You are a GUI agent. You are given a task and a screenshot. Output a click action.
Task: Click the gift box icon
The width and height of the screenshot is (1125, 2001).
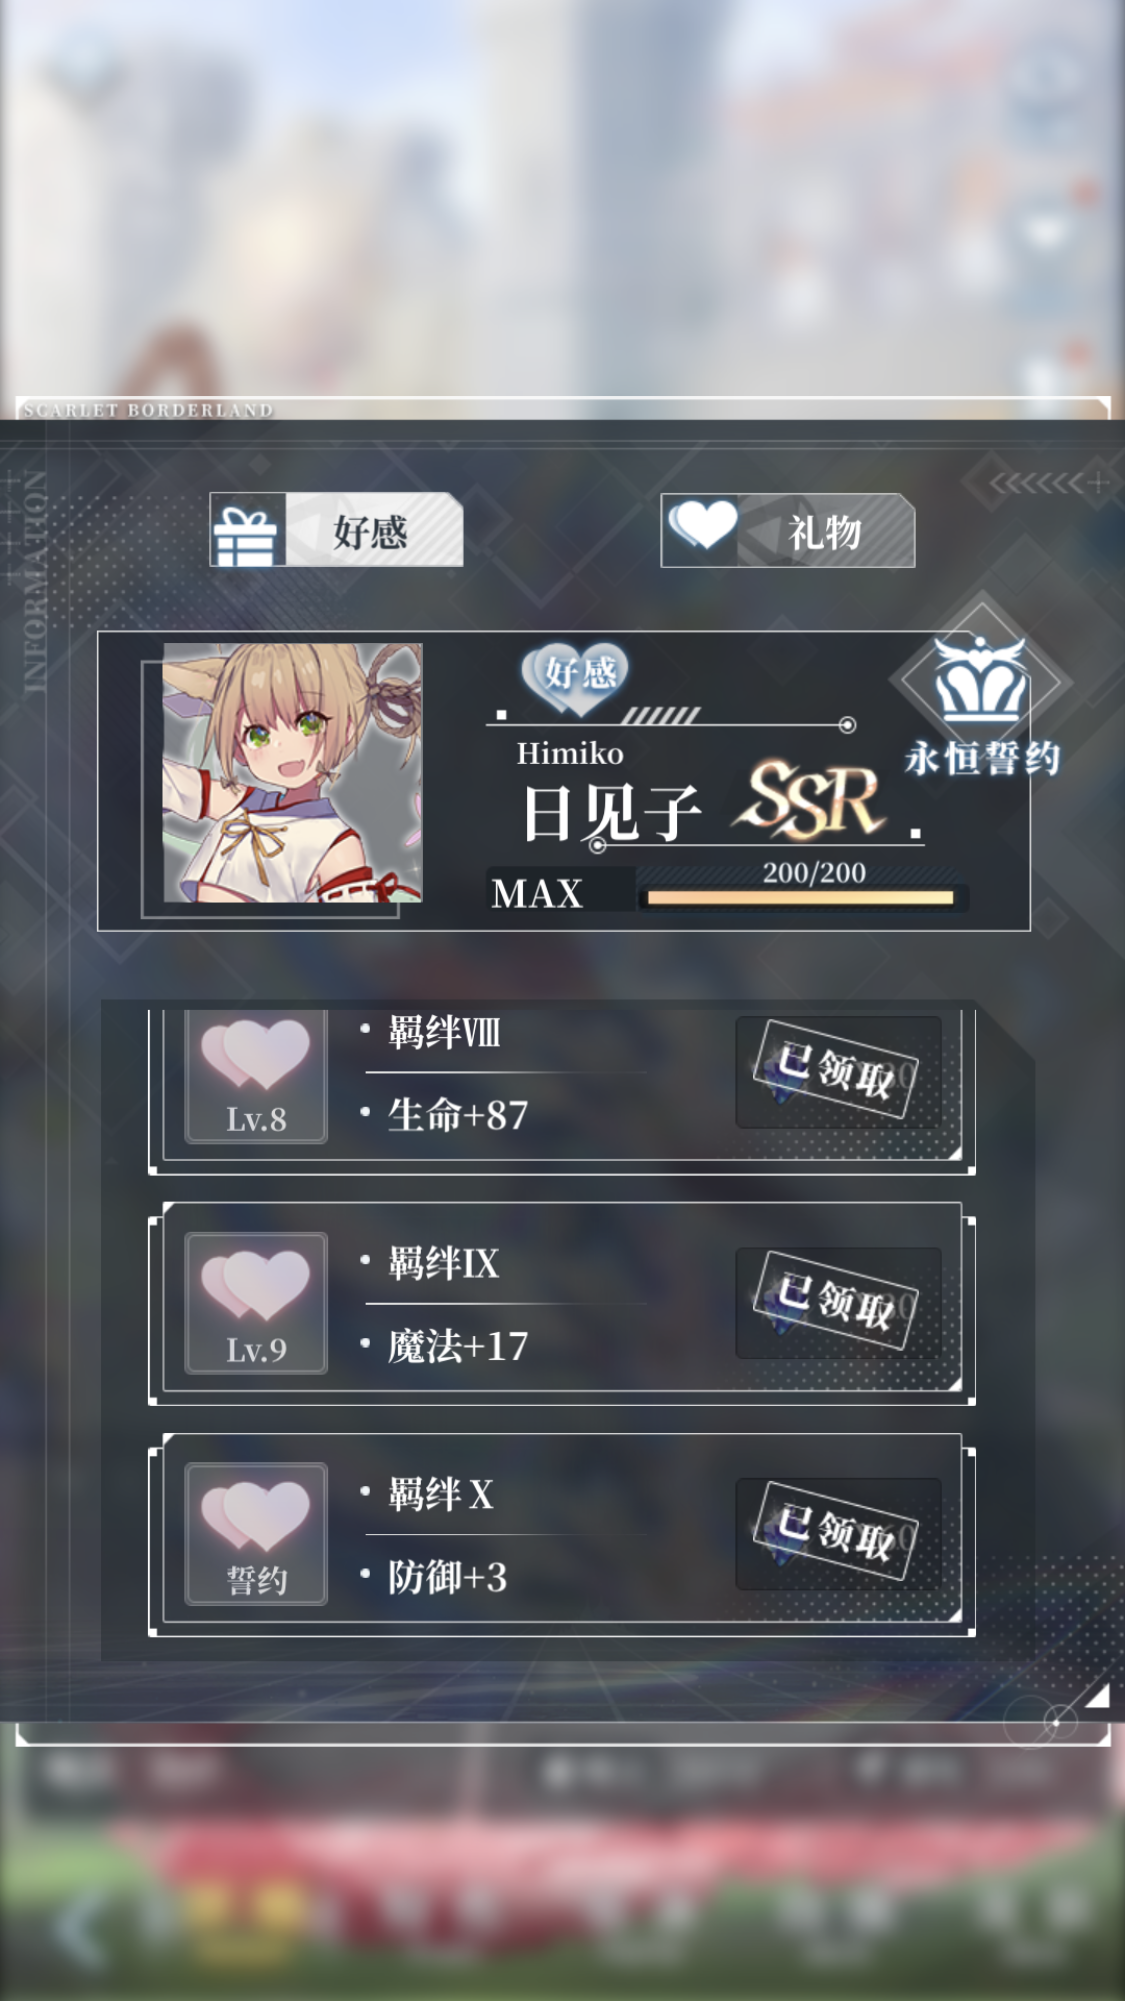(245, 535)
